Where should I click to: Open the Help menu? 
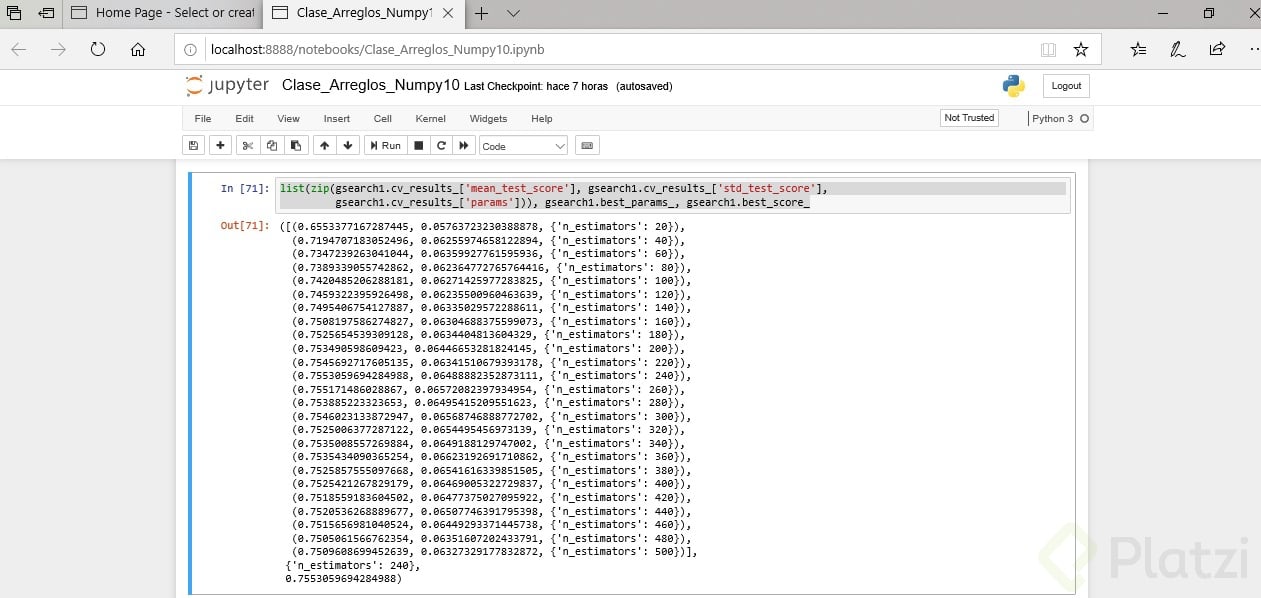click(542, 118)
